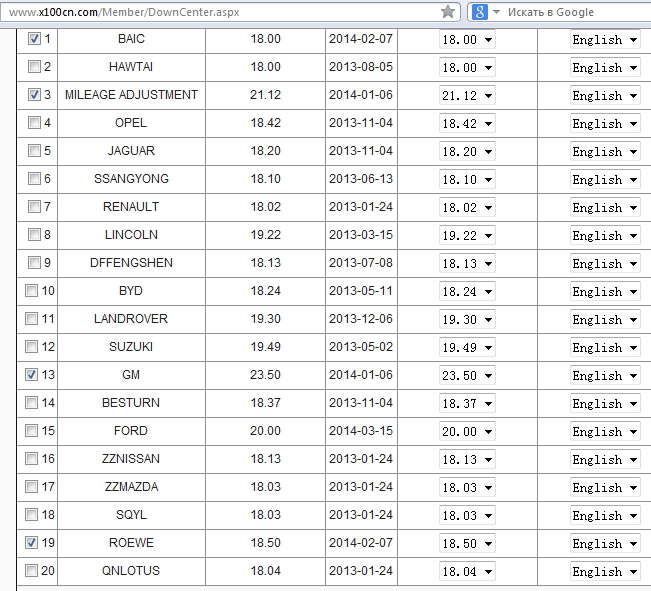Open Google search engine icon selector

point(480,12)
